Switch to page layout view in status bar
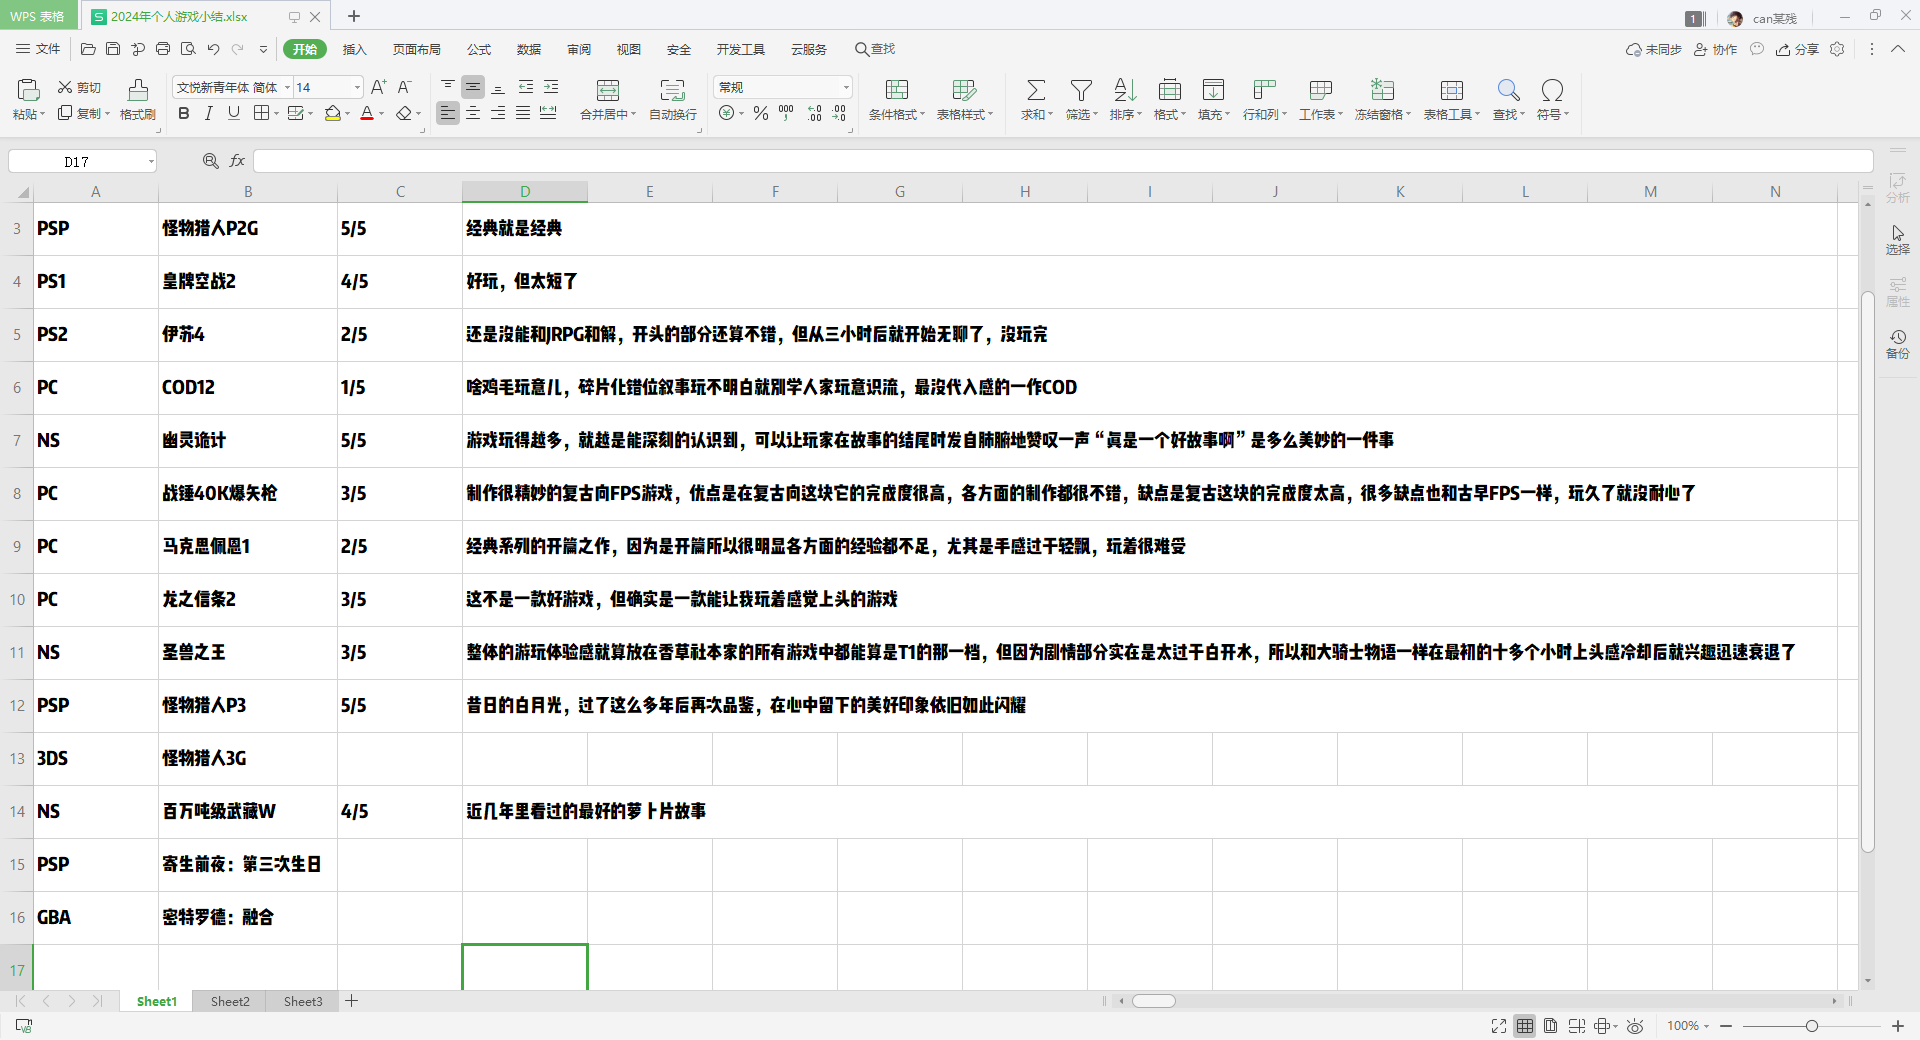The height and width of the screenshot is (1040, 1920). (x=1550, y=1026)
